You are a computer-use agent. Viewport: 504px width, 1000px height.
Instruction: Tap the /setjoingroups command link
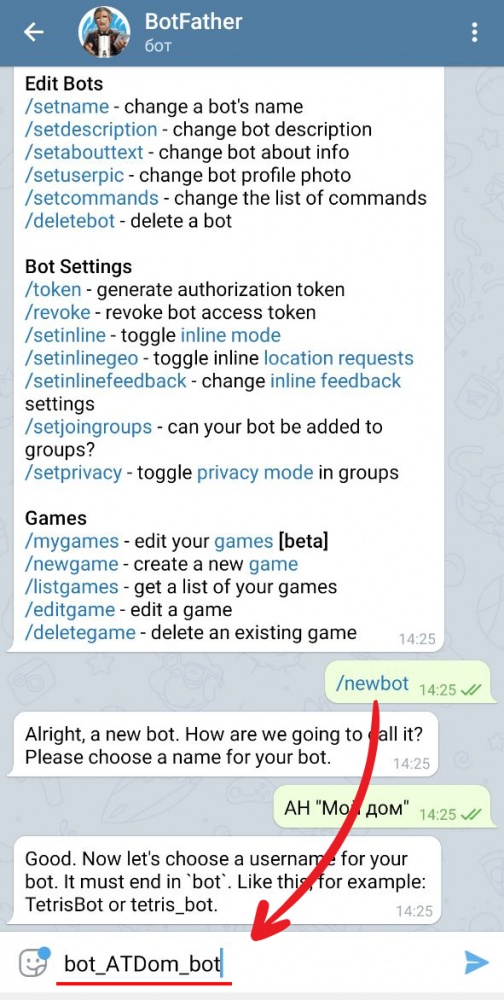89,427
